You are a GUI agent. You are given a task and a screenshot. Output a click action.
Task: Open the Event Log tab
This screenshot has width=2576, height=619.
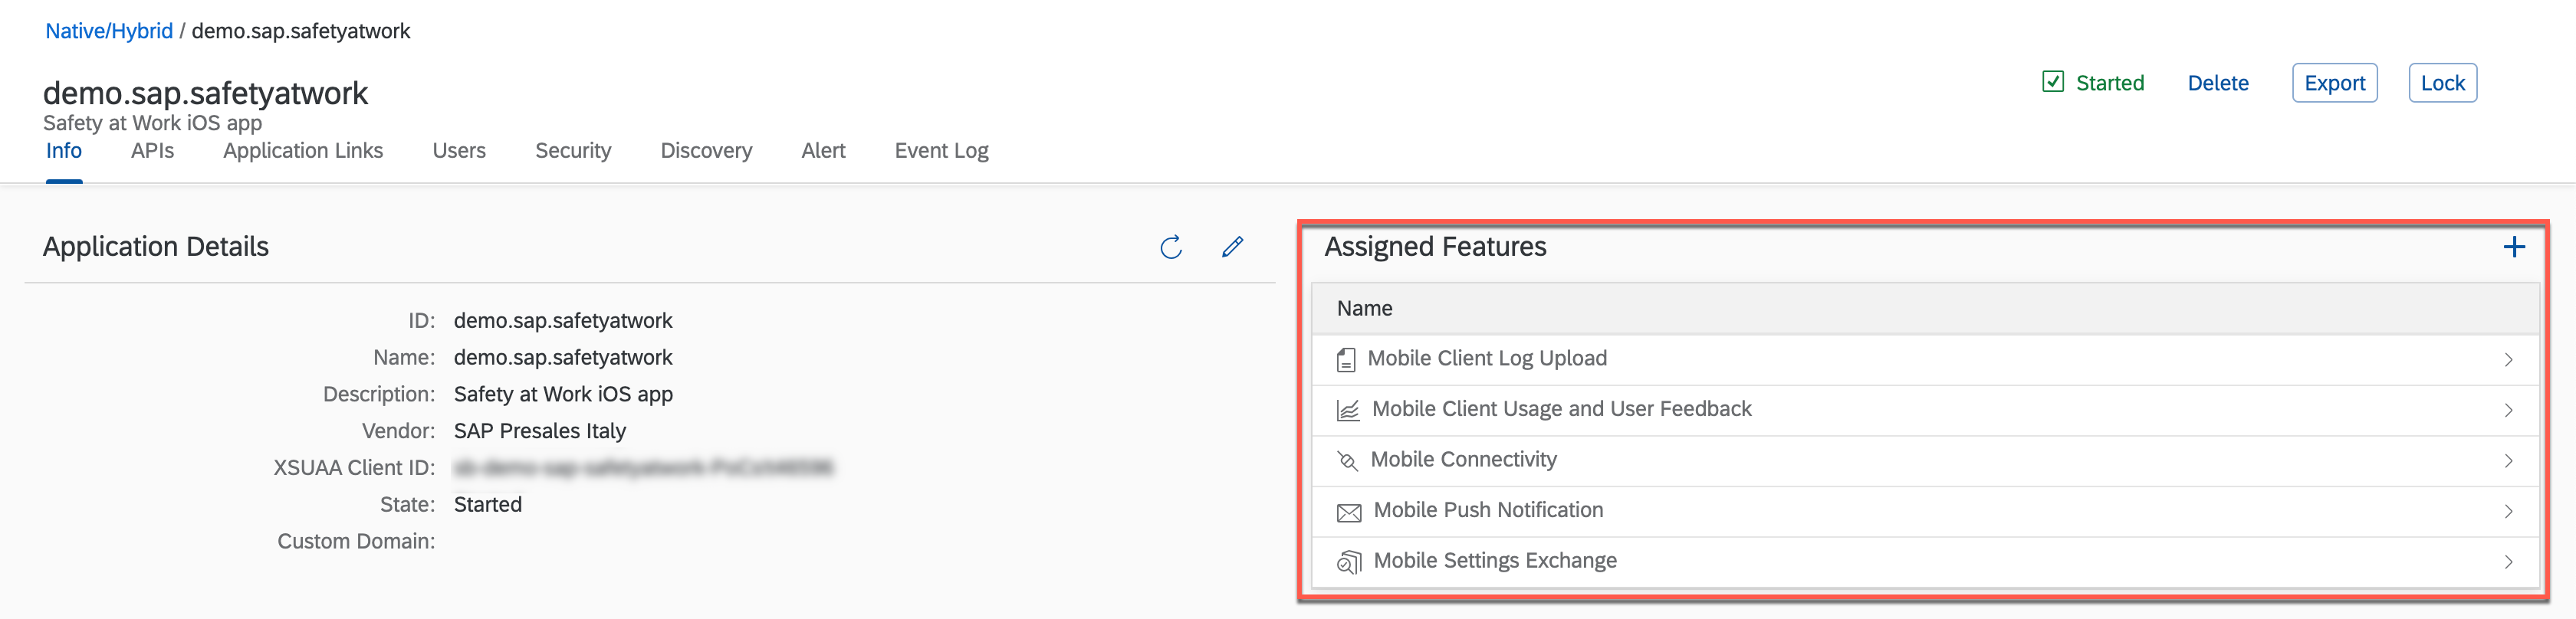(941, 151)
